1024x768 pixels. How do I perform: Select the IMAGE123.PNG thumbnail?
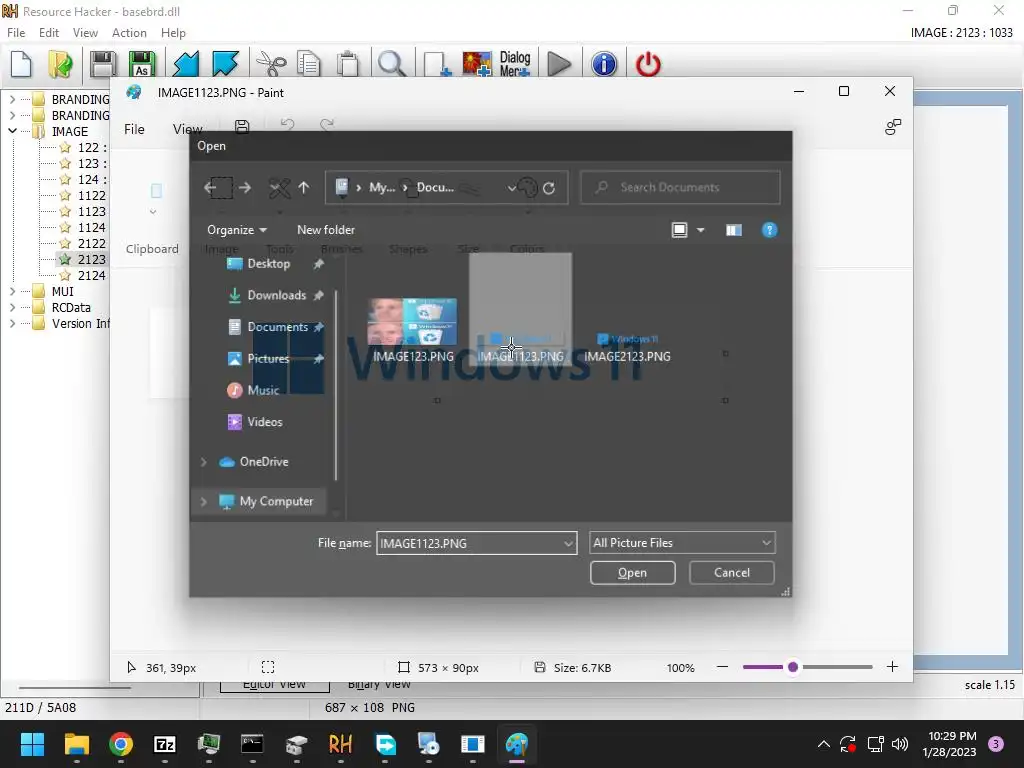pos(413,323)
